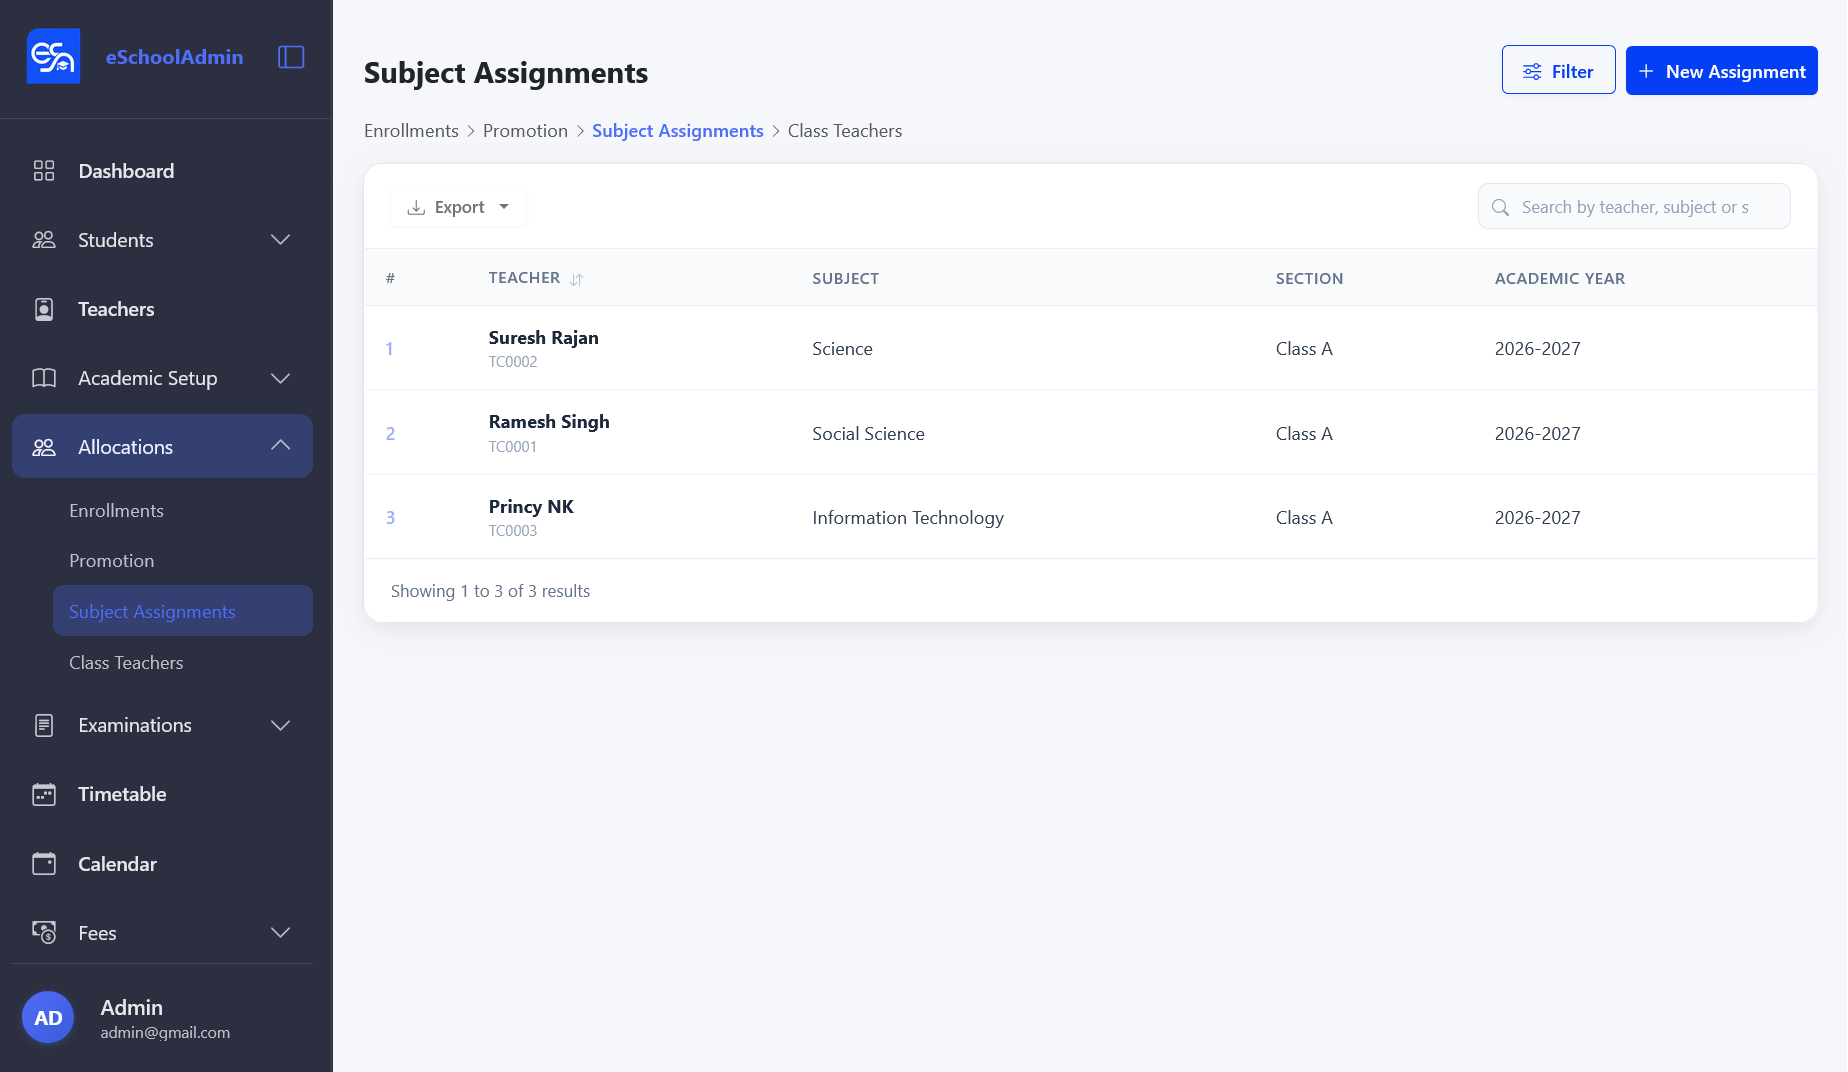Select teacher Suresh Rajan
Viewport: 1848px width, 1072px height.
coord(543,338)
